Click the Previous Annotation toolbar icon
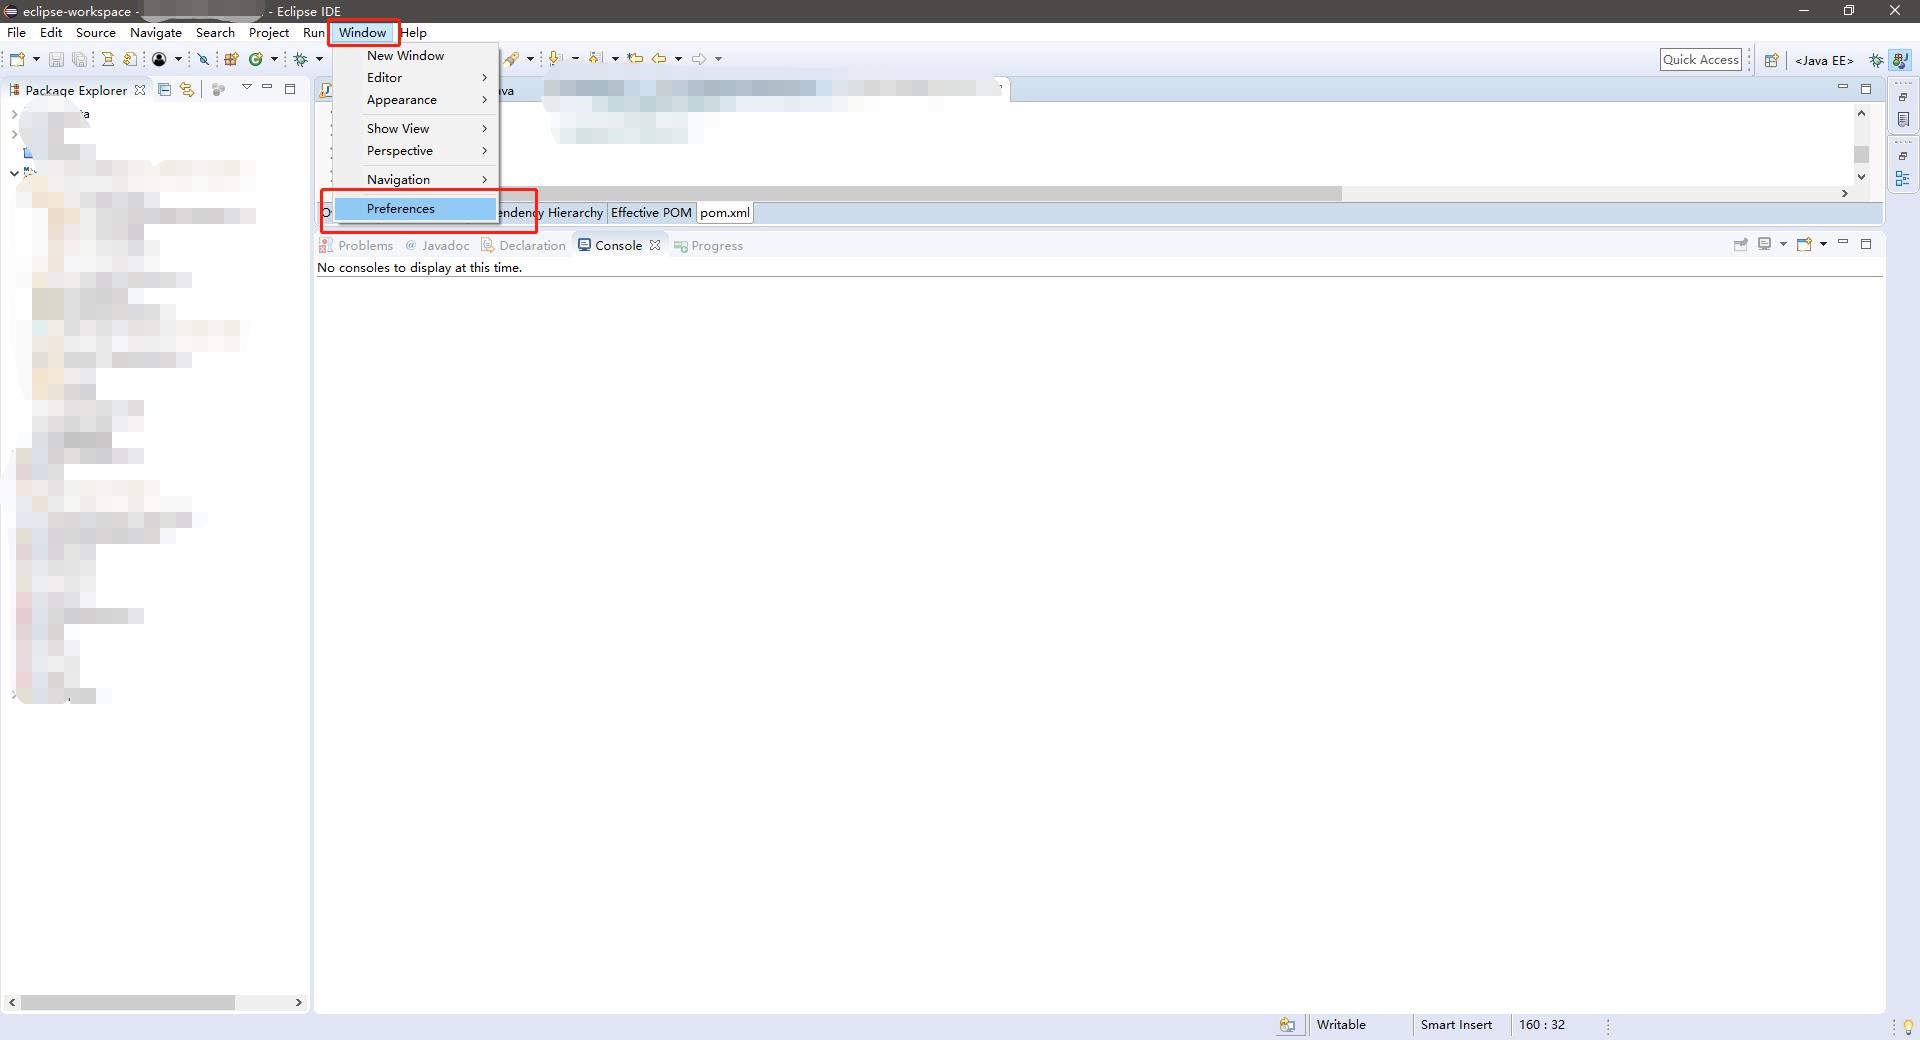Screen dimensions: 1920x1040 596,58
